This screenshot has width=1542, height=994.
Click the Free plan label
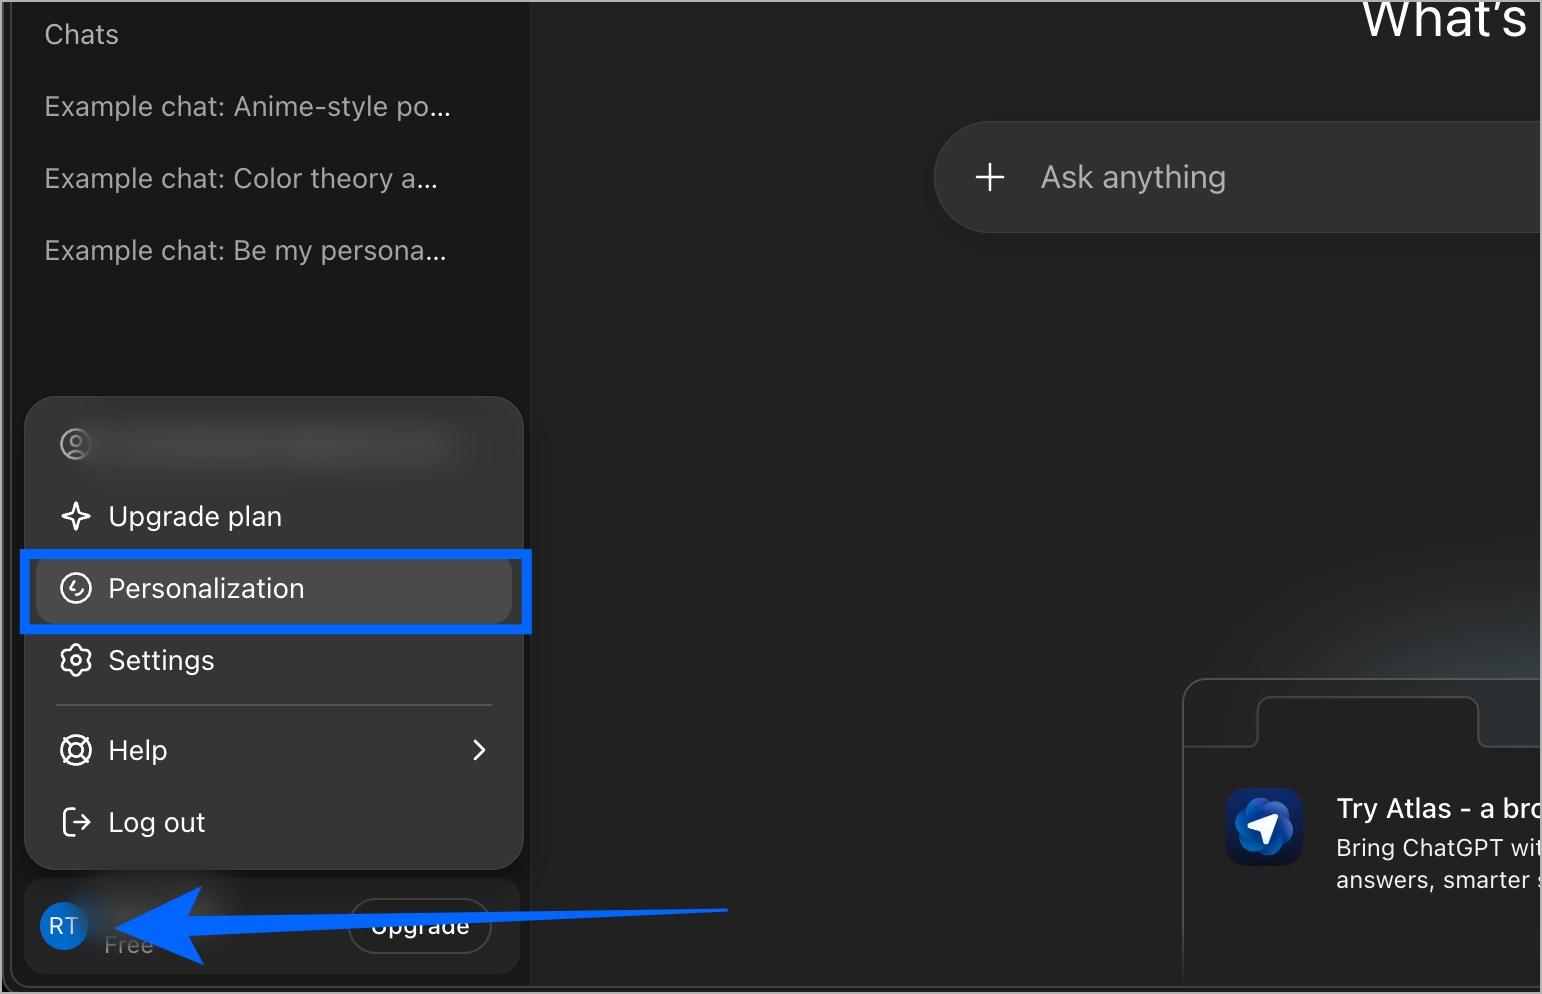(128, 944)
